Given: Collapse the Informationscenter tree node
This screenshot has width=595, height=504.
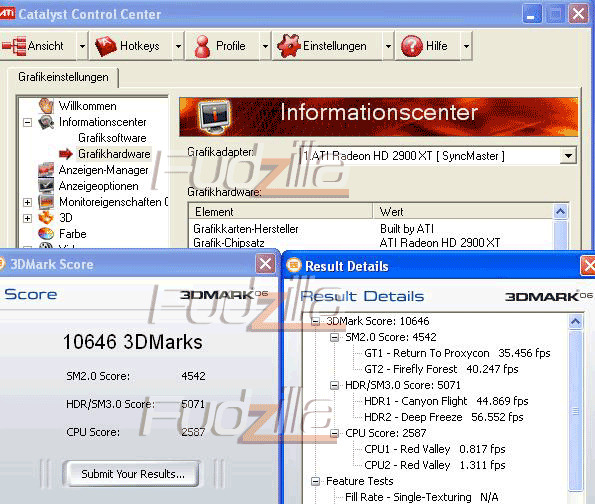Looking at the screenshot, I should pos(27,122).
